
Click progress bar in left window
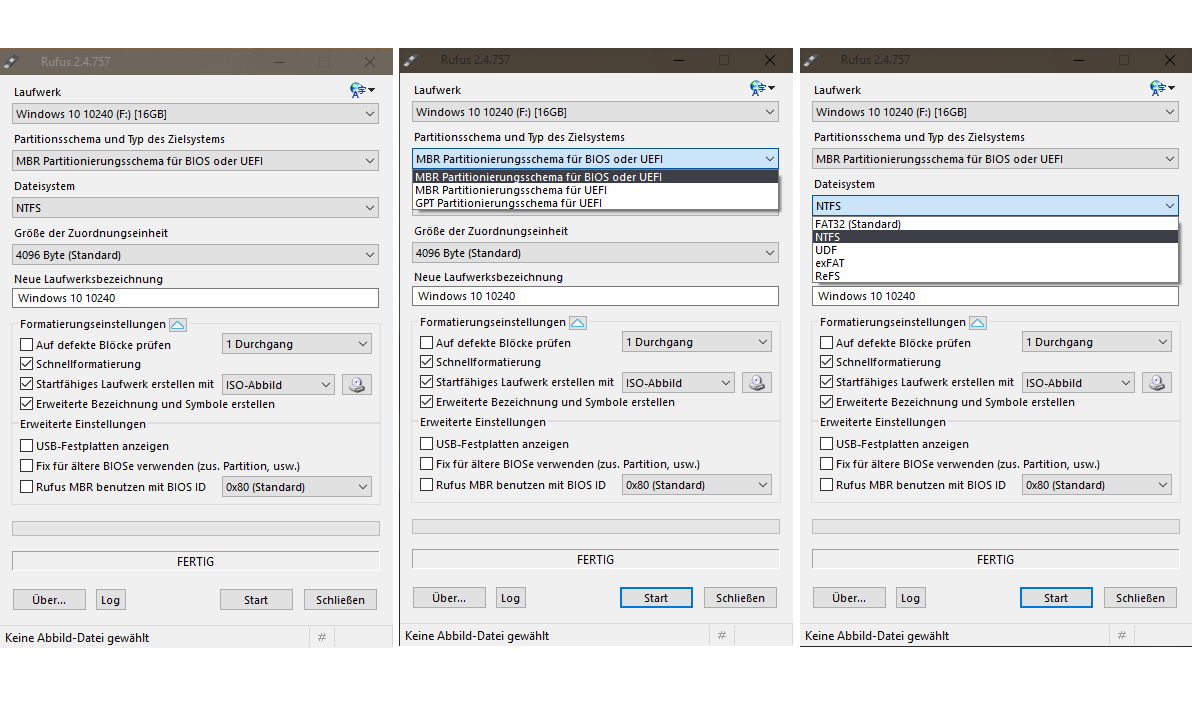(195, 528)
